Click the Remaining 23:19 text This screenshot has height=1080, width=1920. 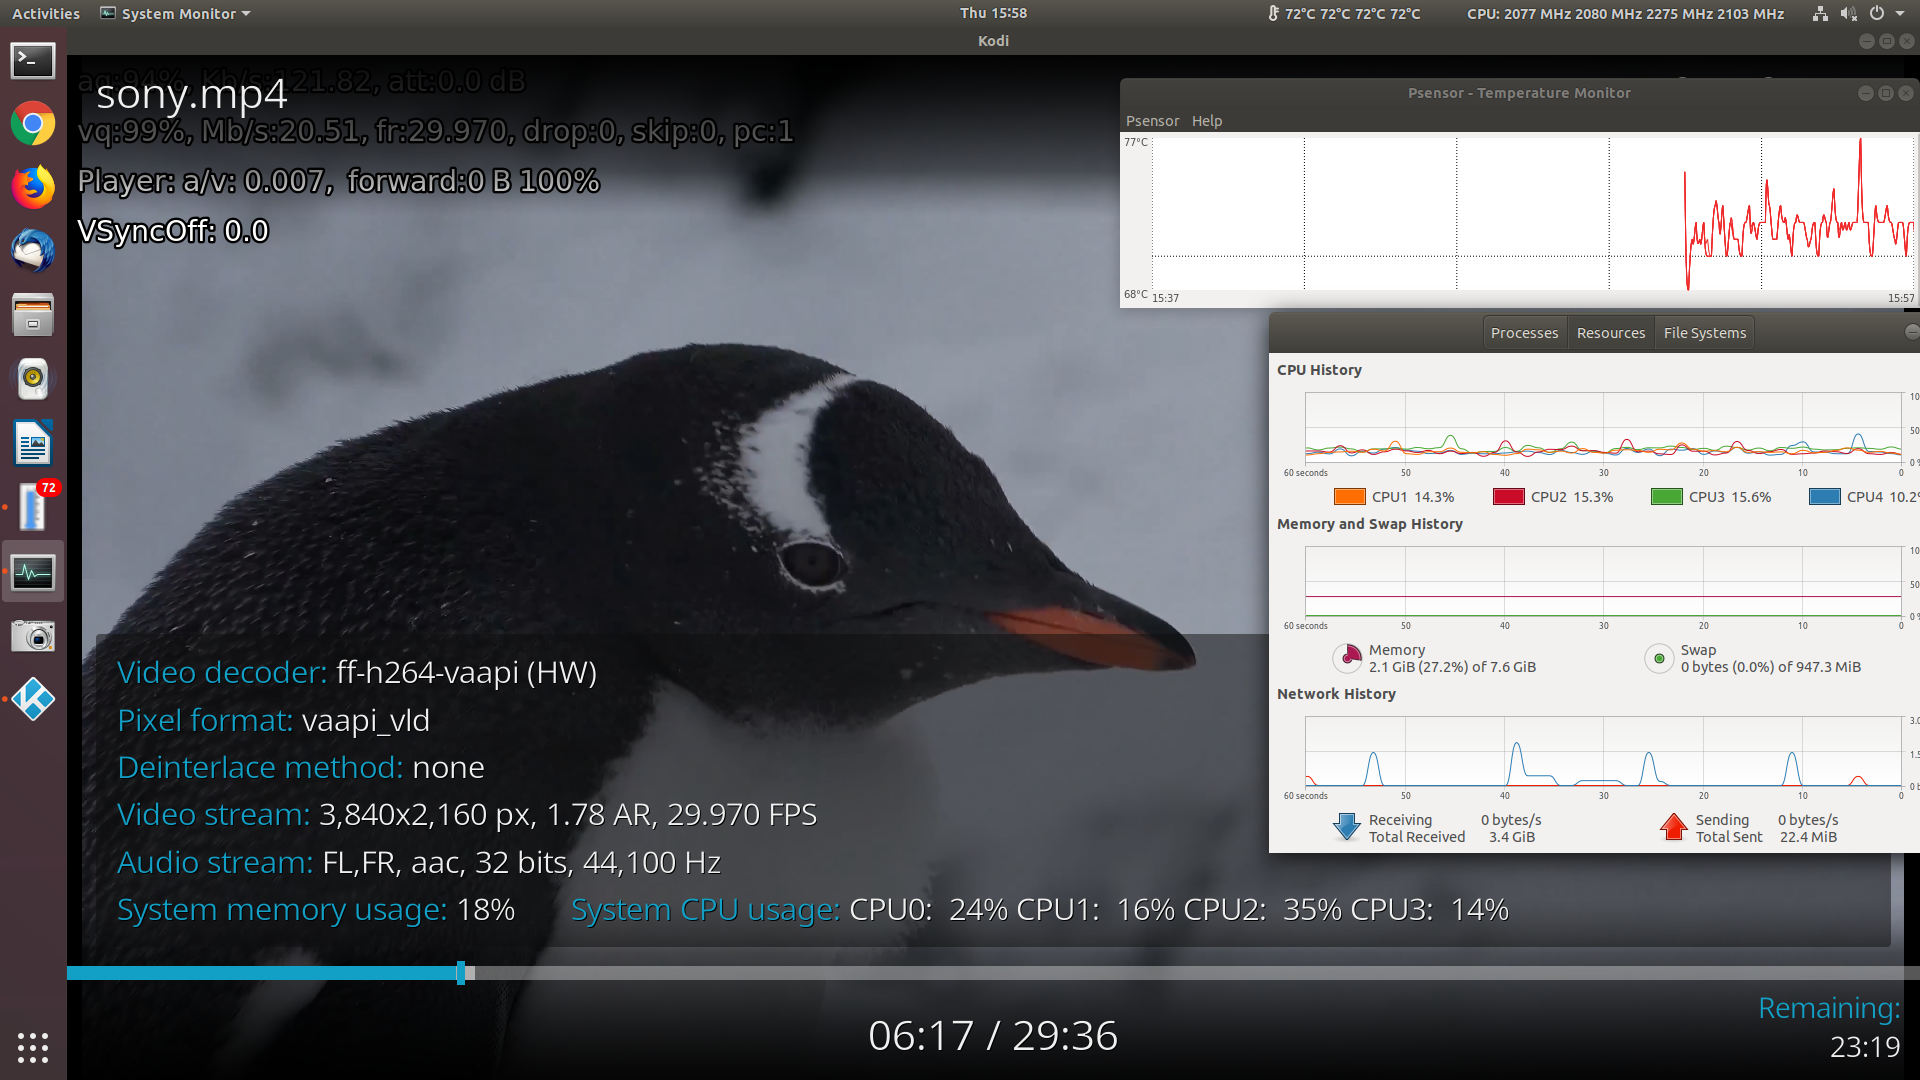click(1829, 1027)
